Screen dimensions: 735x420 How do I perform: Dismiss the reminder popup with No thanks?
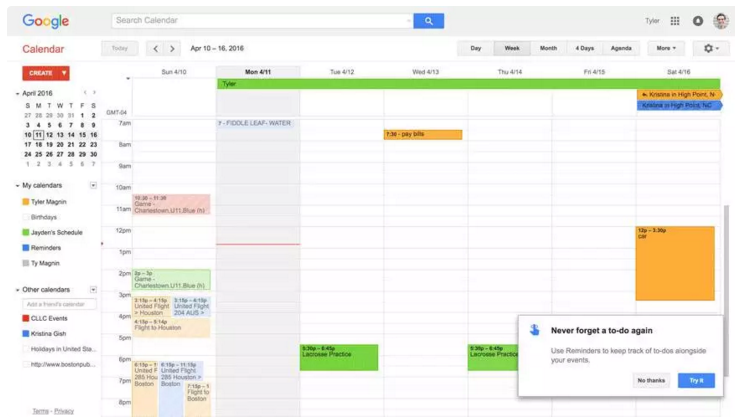pyautogui.click(x=651, y=380)
